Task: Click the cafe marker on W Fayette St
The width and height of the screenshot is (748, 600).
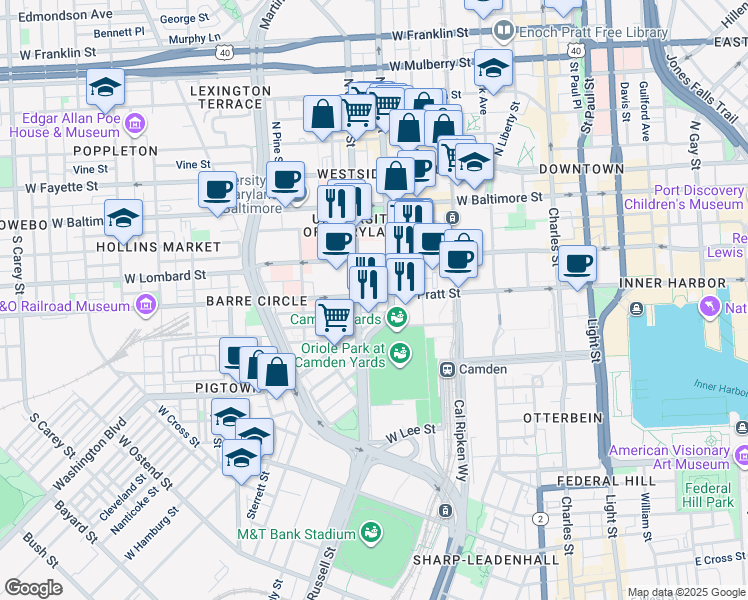Action: pyautogui.click(x=218, y=192)
